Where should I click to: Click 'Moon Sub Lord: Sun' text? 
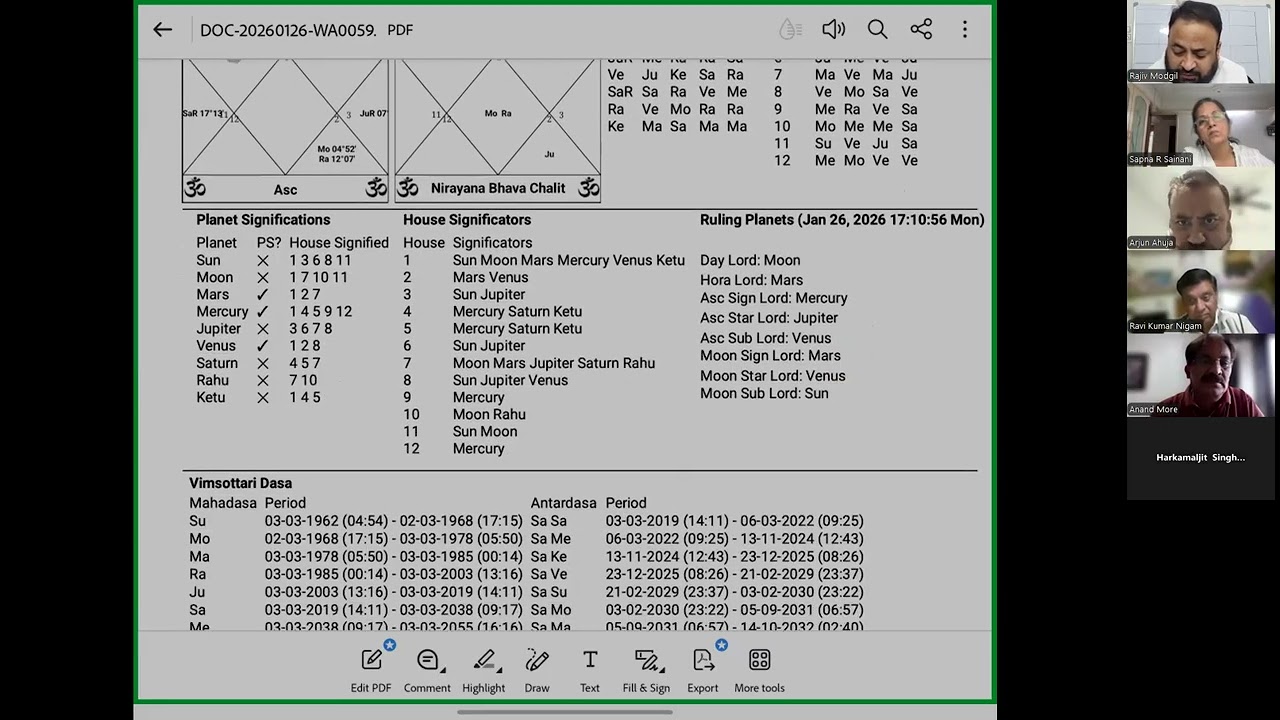pos(764,393)
